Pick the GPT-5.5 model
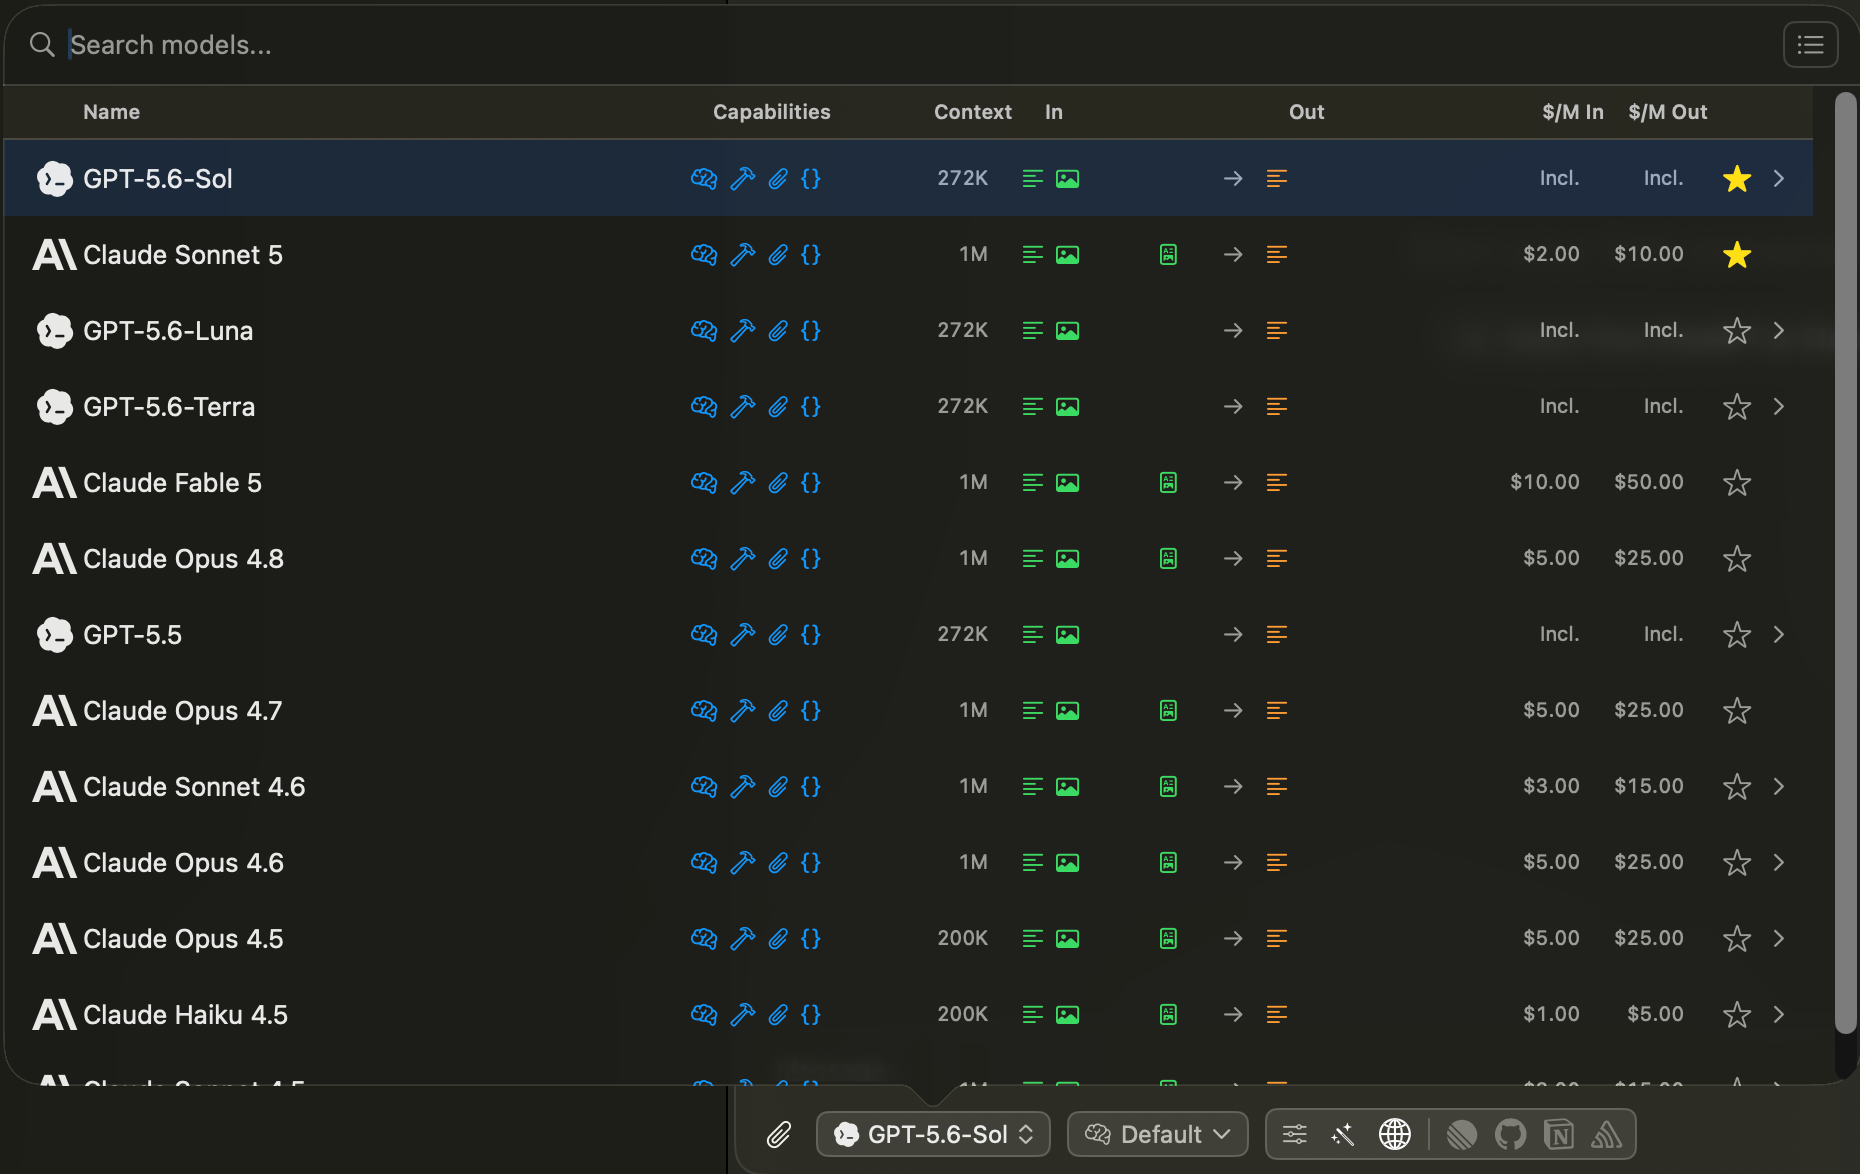 (x=908, y=634)
